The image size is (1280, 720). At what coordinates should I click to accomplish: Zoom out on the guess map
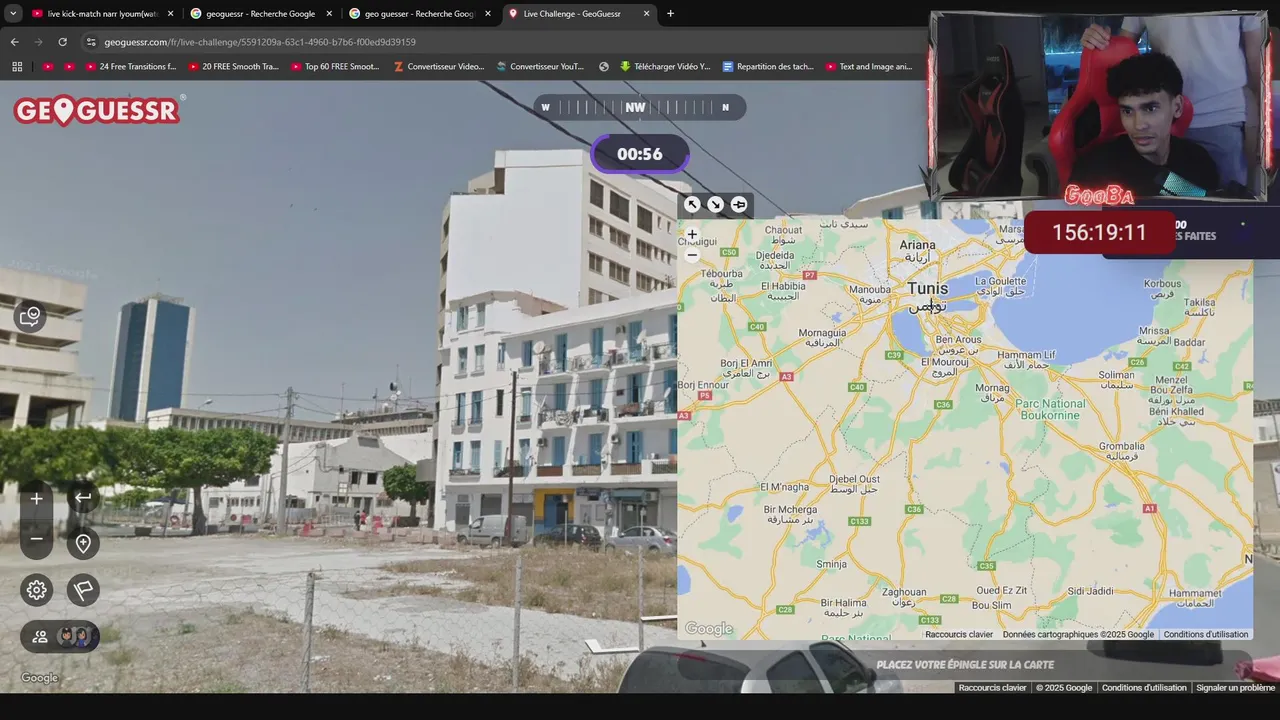(692, 255)
